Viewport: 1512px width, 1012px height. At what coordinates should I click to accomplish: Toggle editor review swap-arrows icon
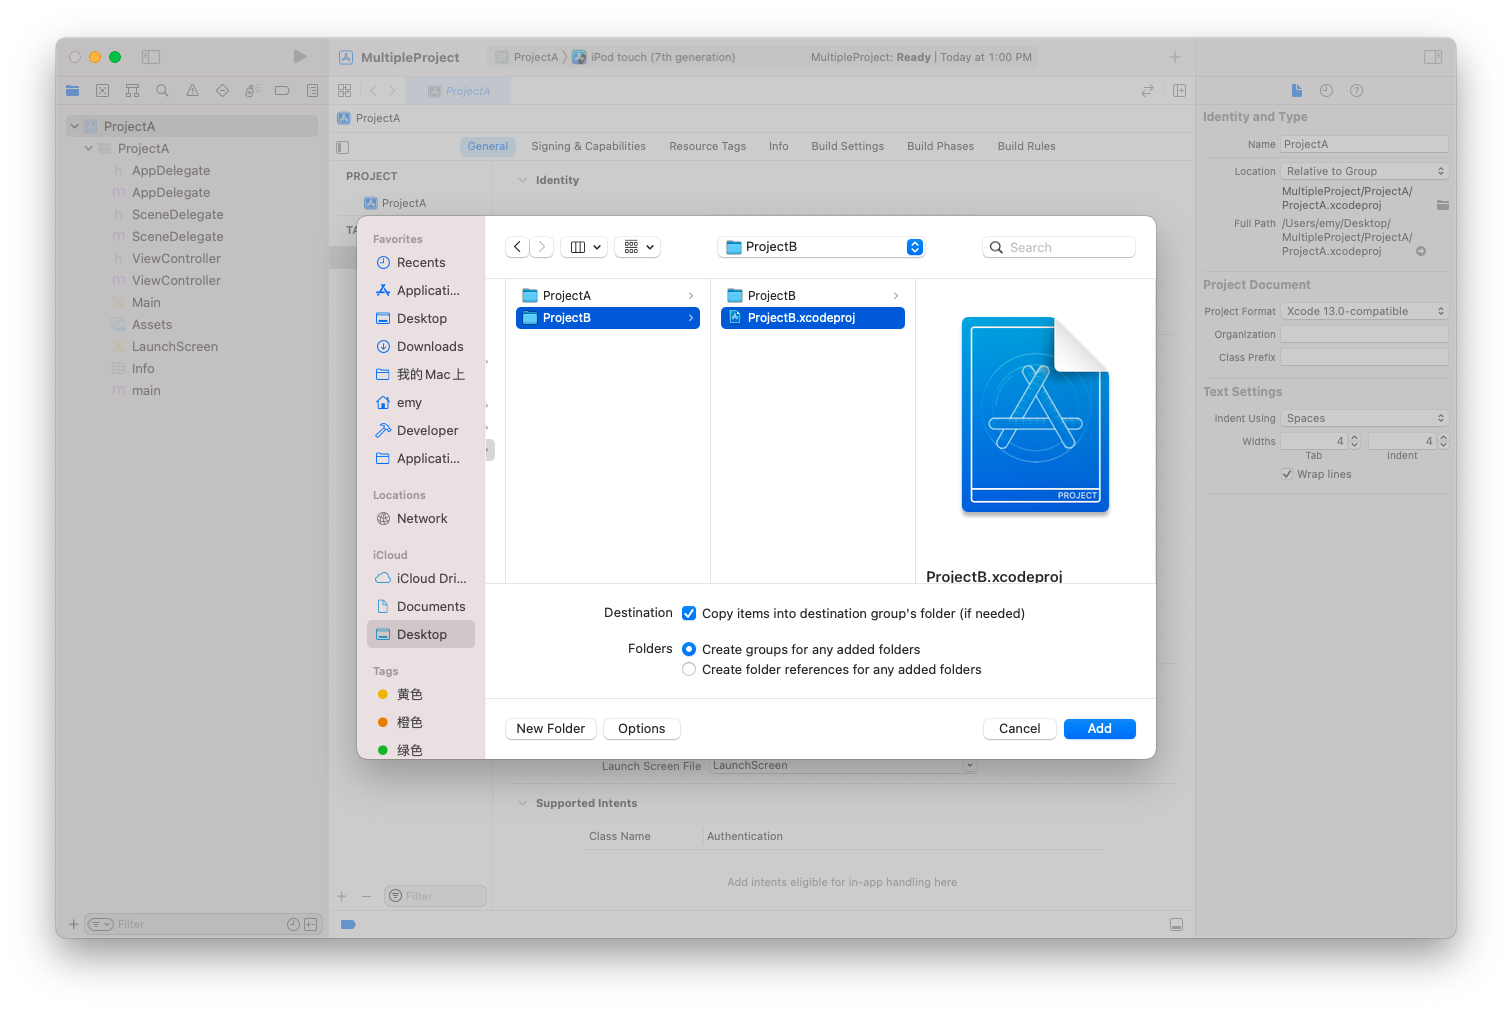coord(1147,90)
